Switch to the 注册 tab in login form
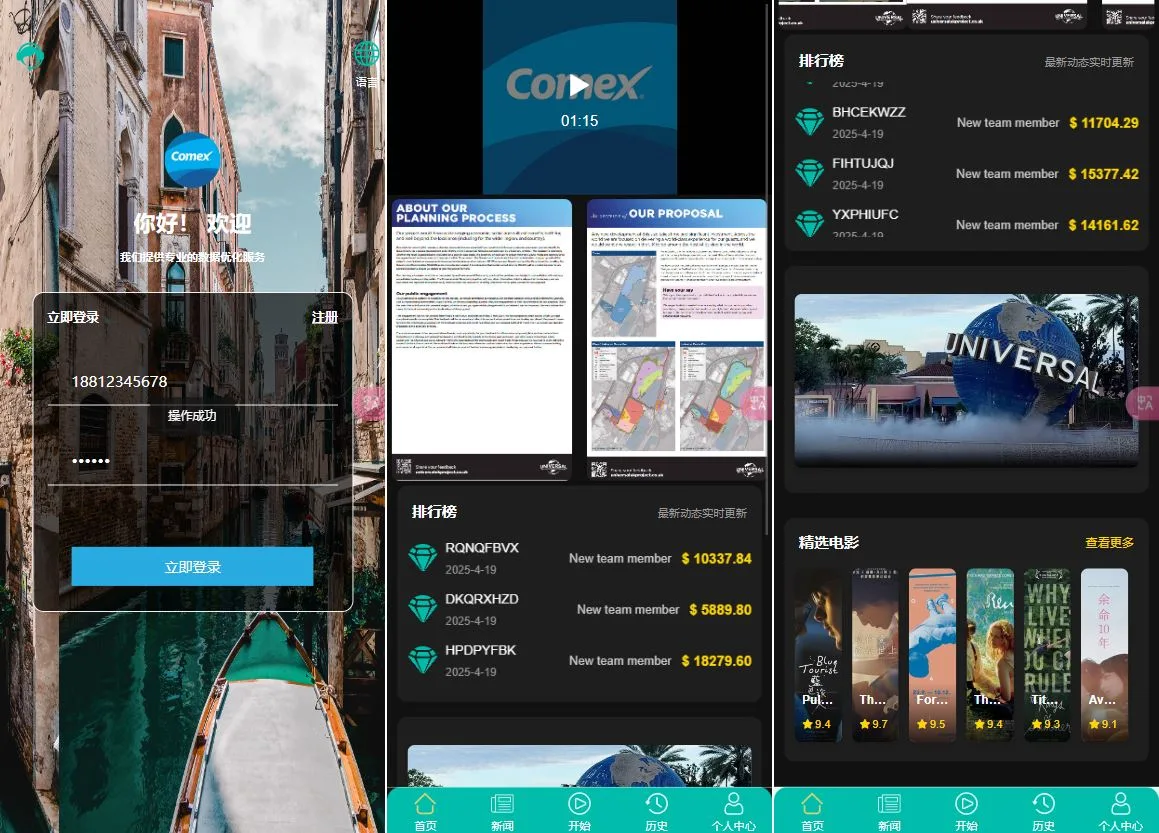Viewport: 1159px width, 833px height. pyautogui.click(x=324, y=317)
